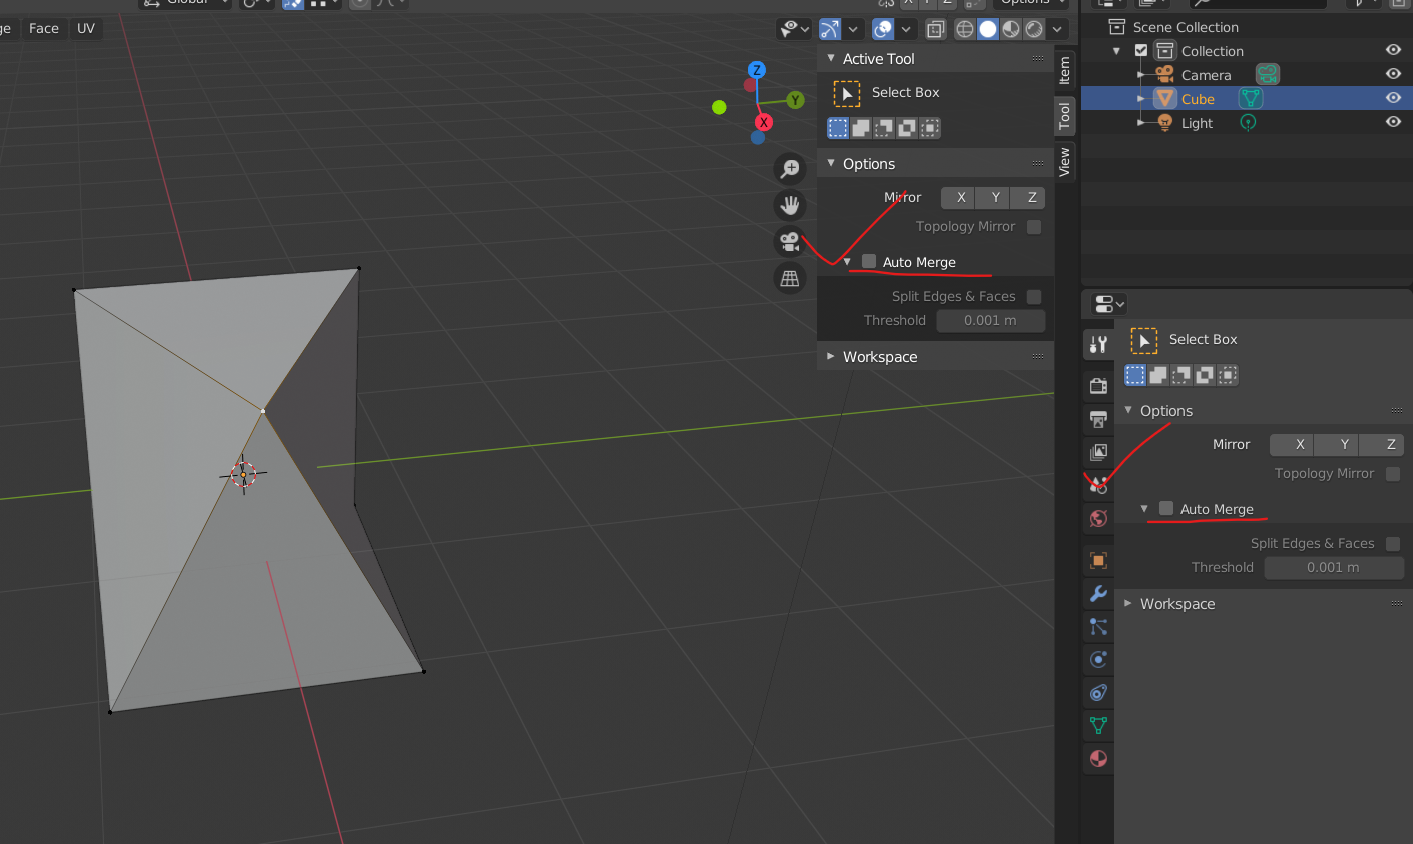This screenshot has width=1413, height=844.
Task: Collapse the Collection tree in outliner
Action: (1117, 51)
